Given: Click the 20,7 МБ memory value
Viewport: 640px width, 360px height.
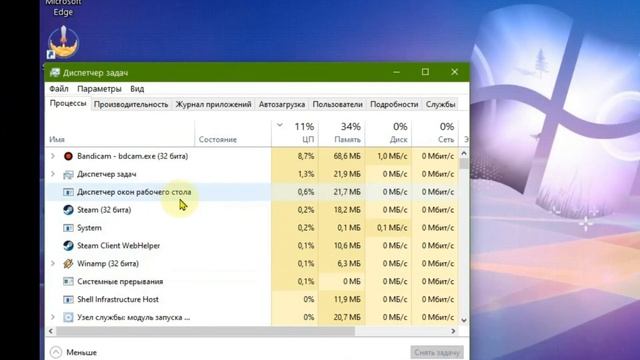Looking at the screenshot, I should (347, 317).
